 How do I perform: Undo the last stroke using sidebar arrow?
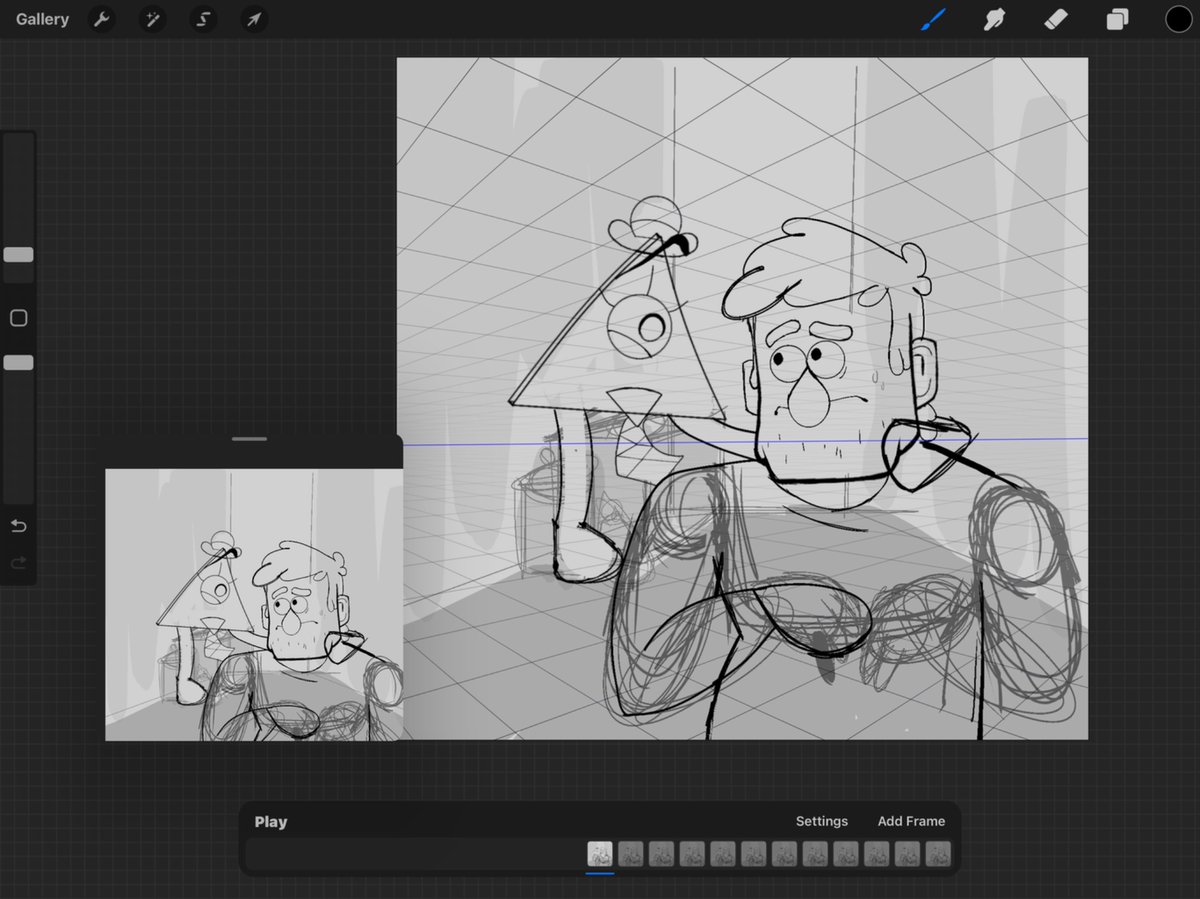[x=18, y=526]
